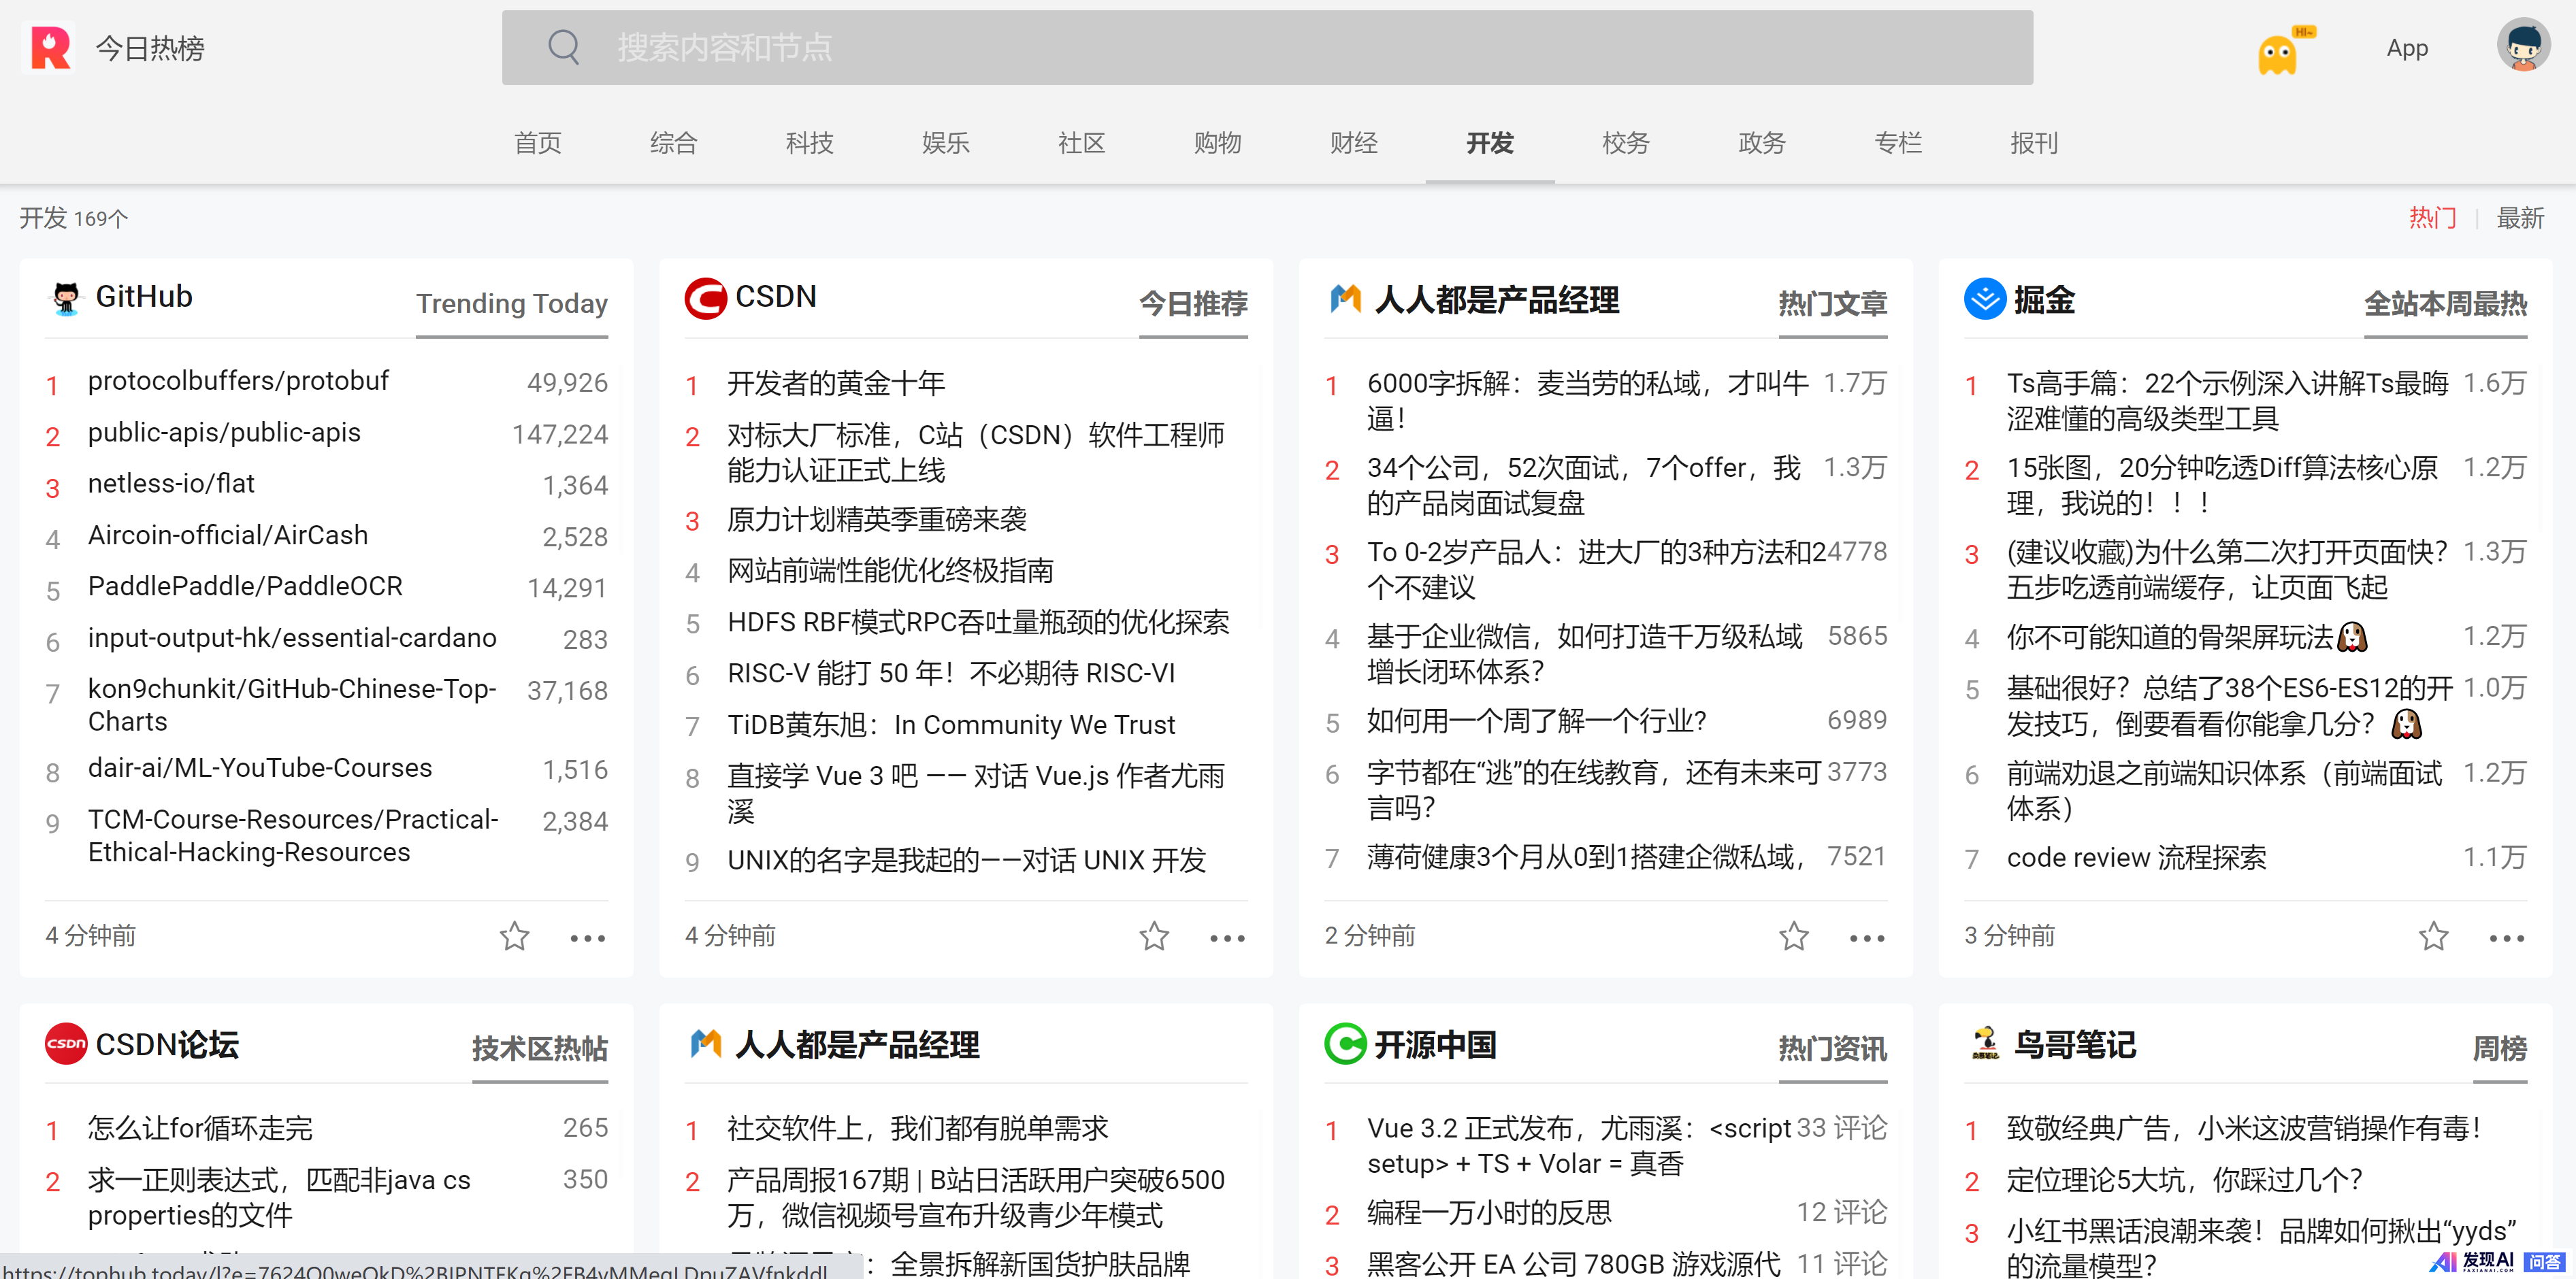This screenshot has height=1279, width=2576.
Task: Open more options on GitHub card
Action: click(588, 938)
